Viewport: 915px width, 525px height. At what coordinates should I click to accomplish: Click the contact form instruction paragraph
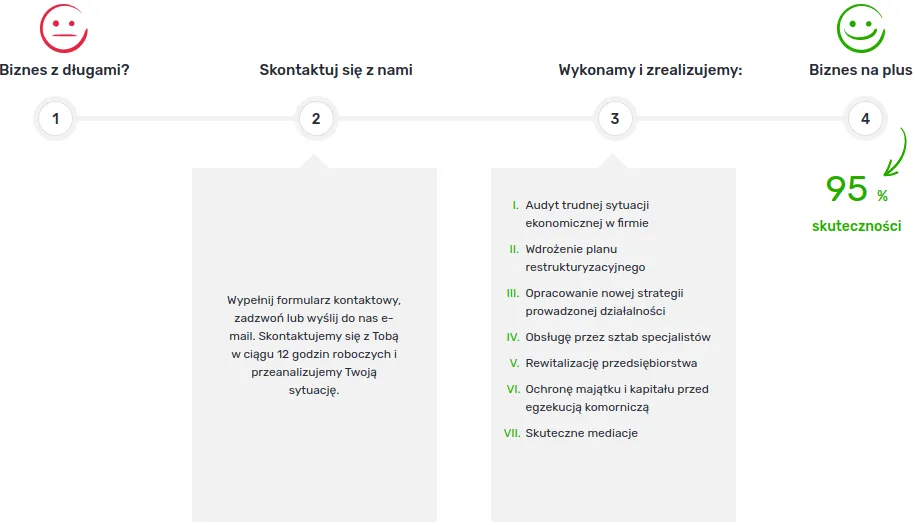tap(314, 345)
